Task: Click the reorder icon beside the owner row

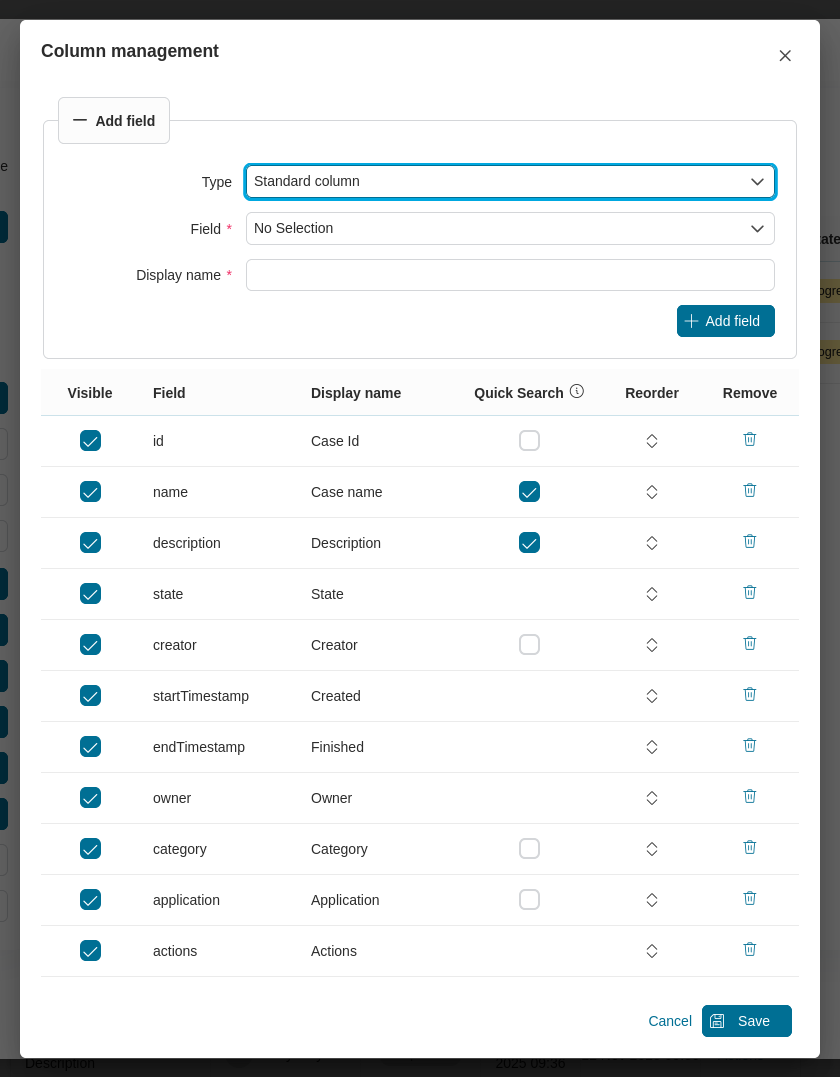Action: (652, 797)
